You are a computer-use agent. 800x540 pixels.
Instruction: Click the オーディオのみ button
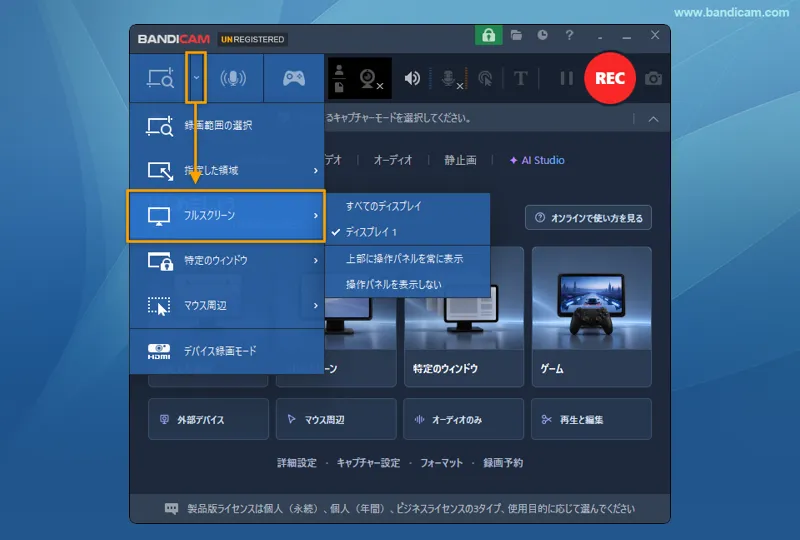tap(463, 420)
